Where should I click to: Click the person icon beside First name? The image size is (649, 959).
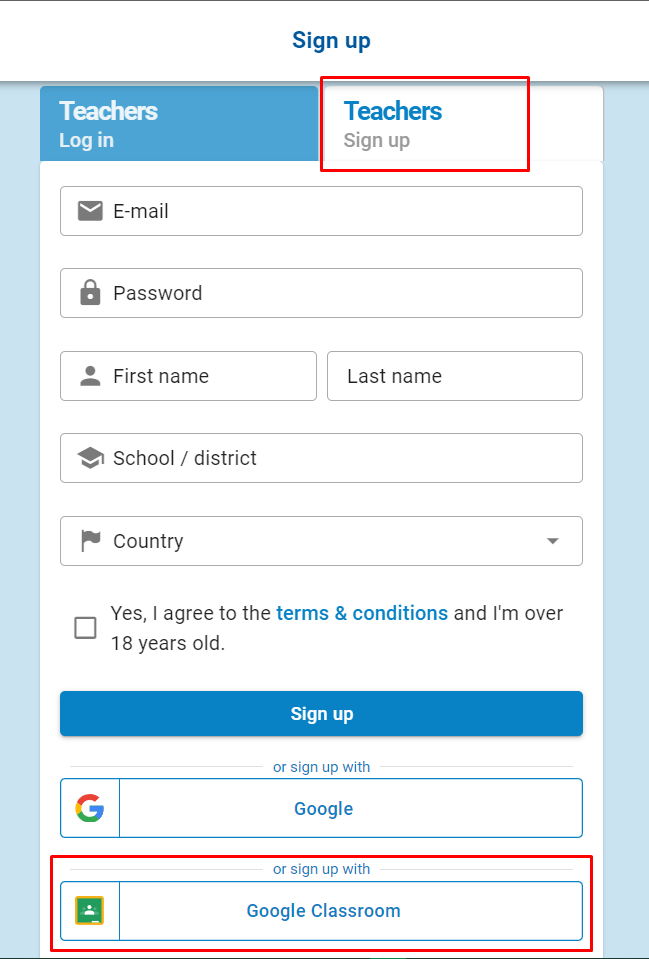click(90, 376)
